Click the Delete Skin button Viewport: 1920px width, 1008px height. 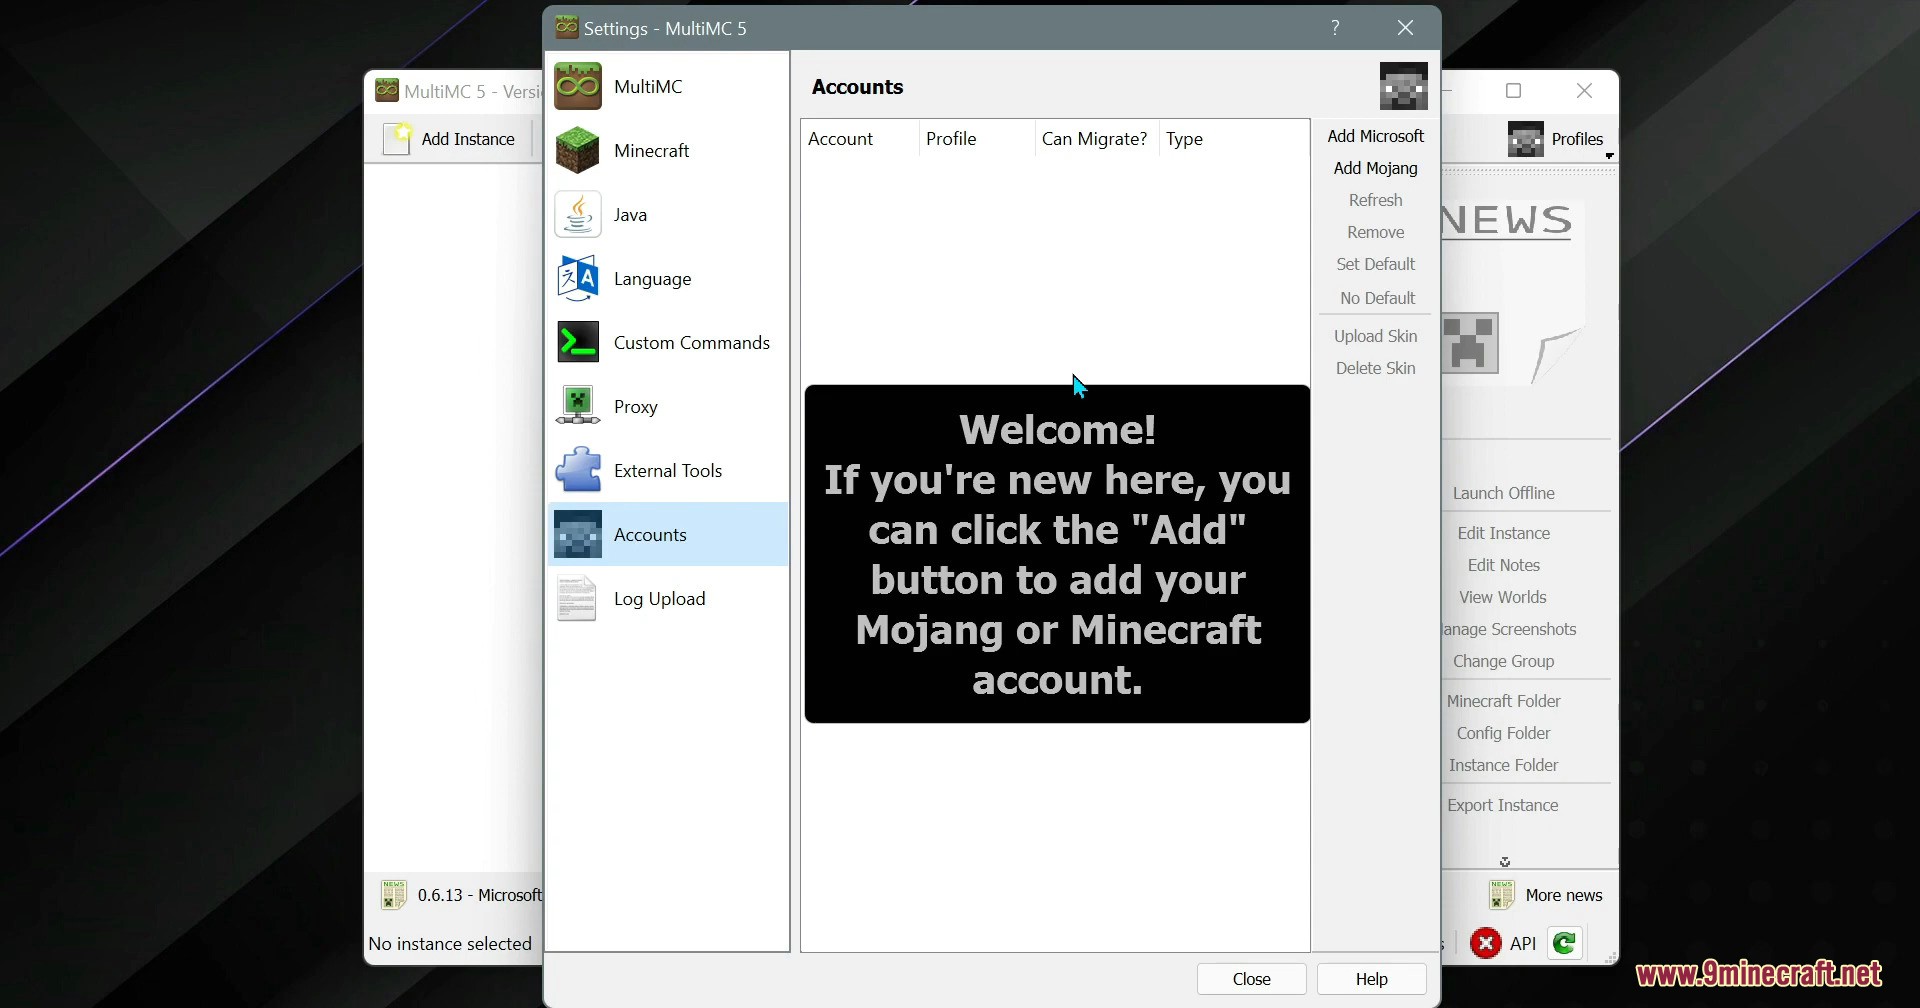[x=1375, y=368]
